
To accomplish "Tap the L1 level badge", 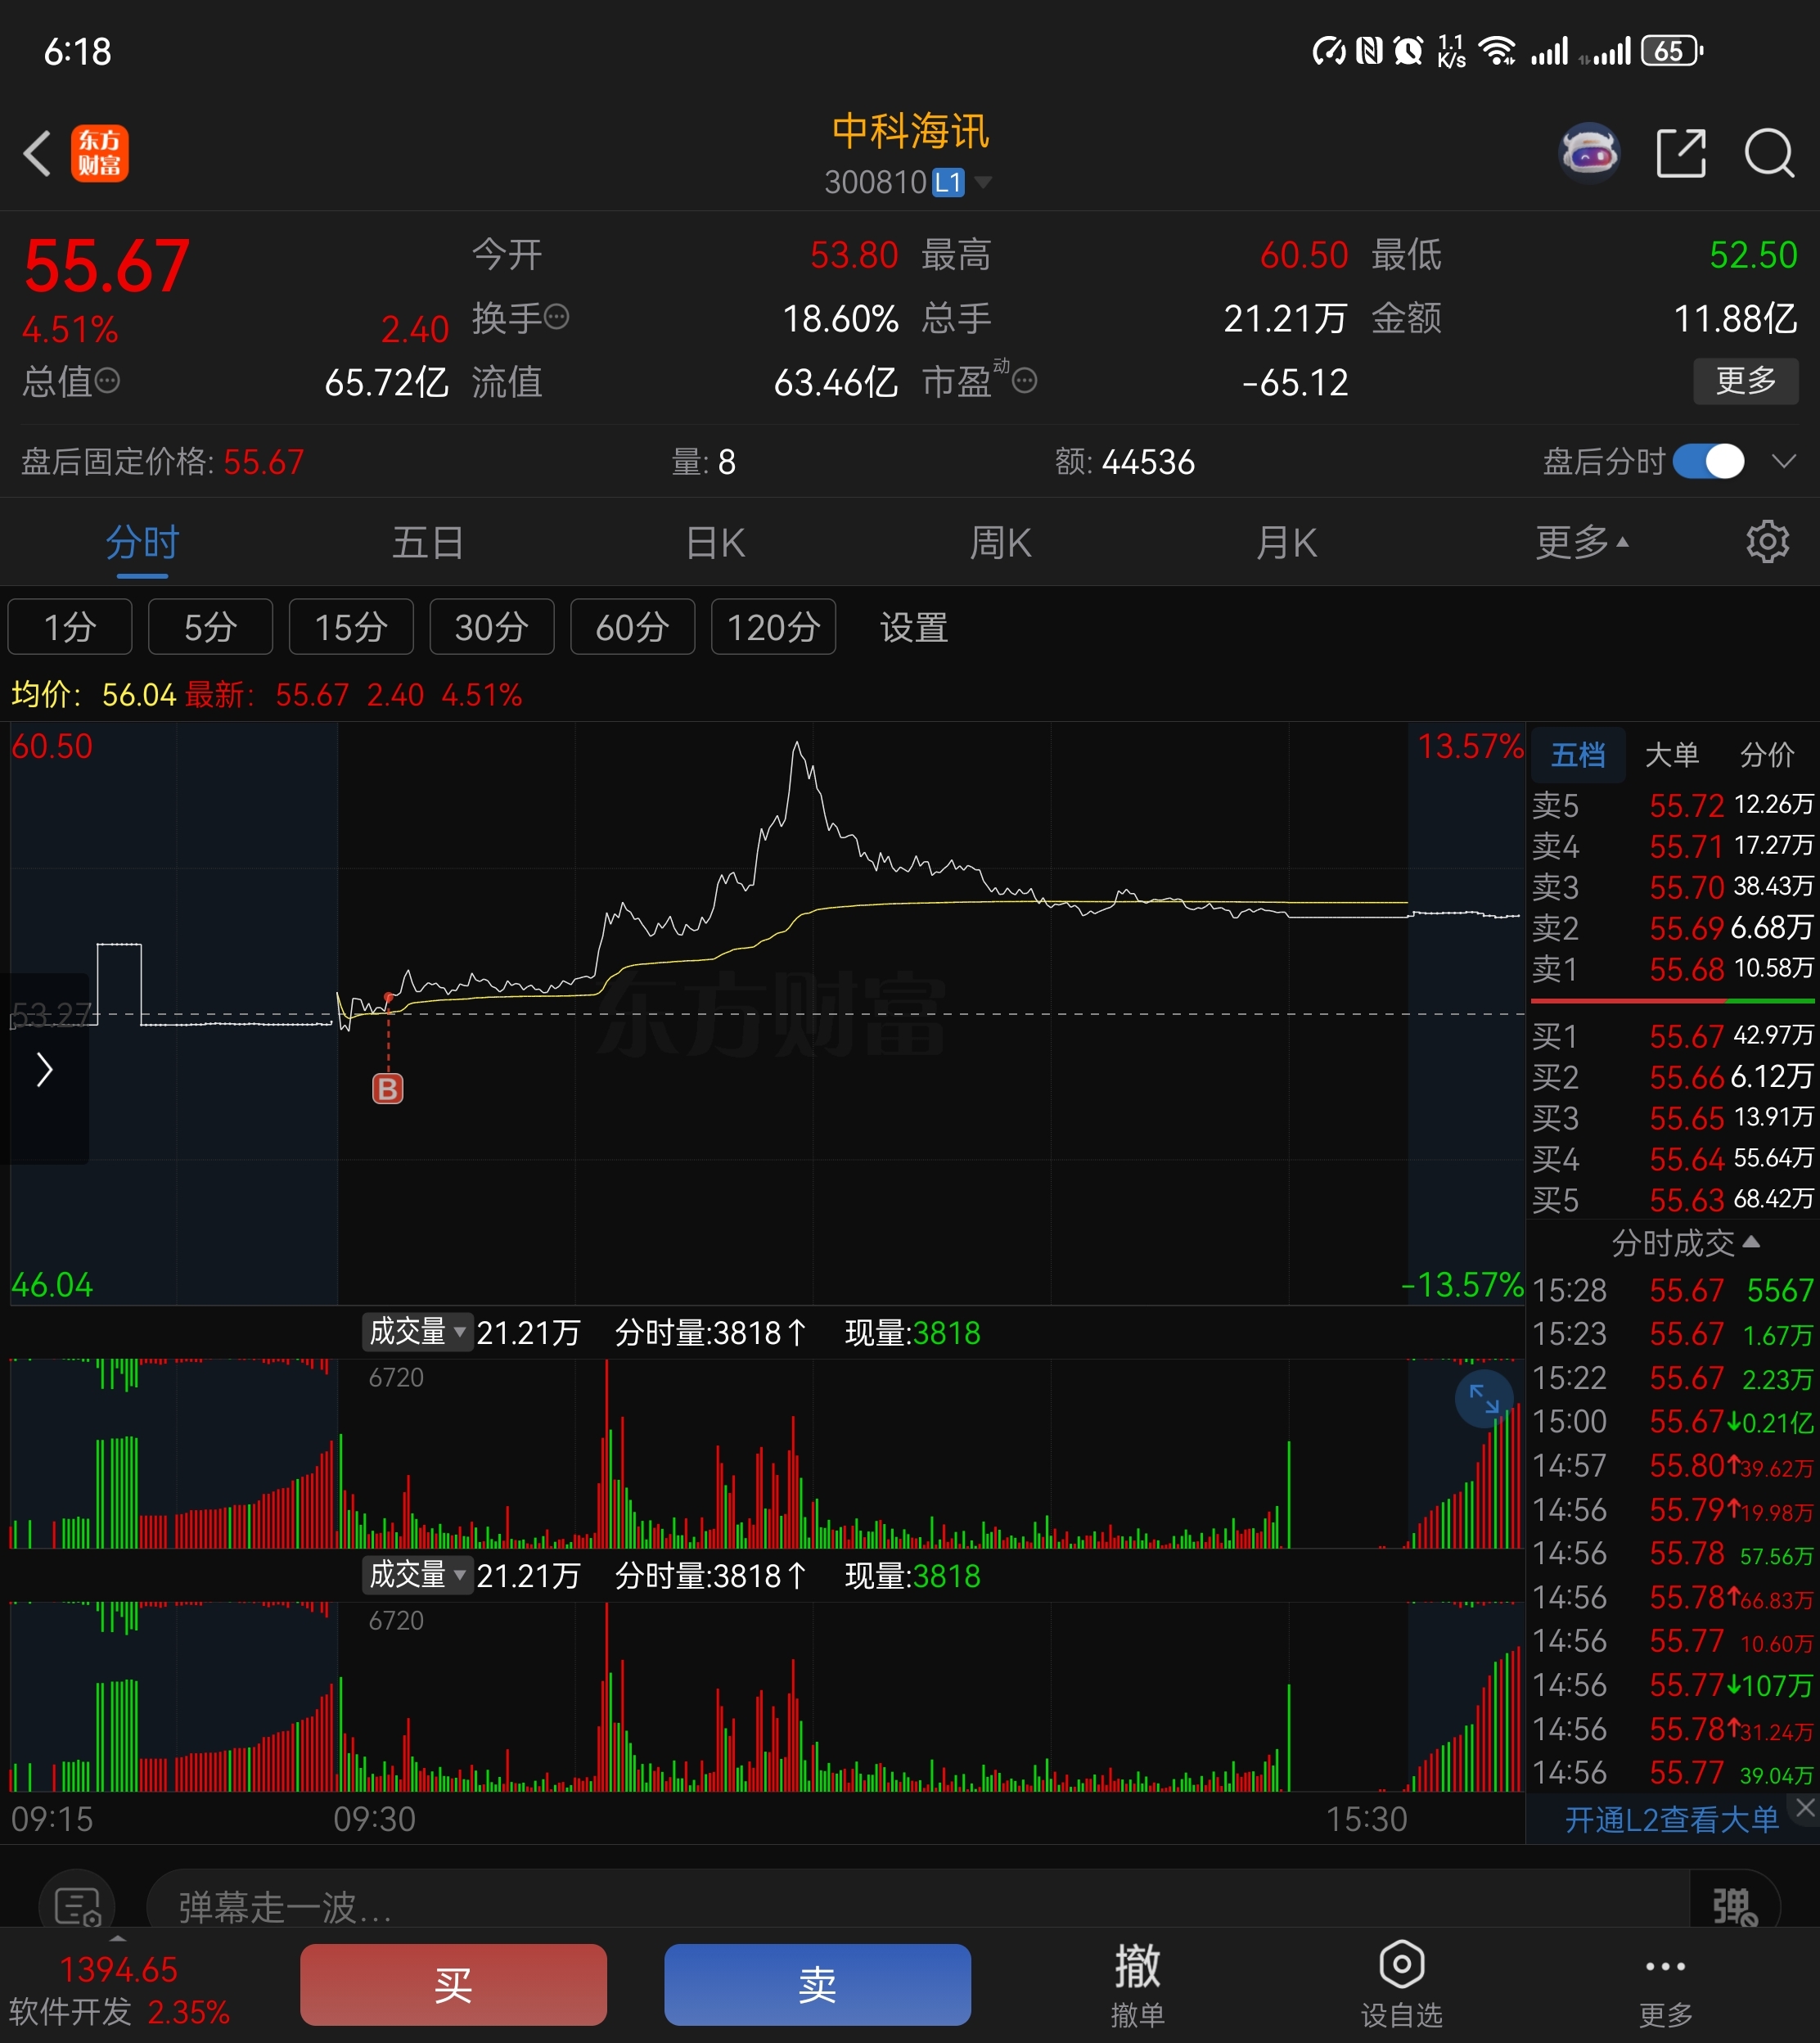I will (948, 182).
